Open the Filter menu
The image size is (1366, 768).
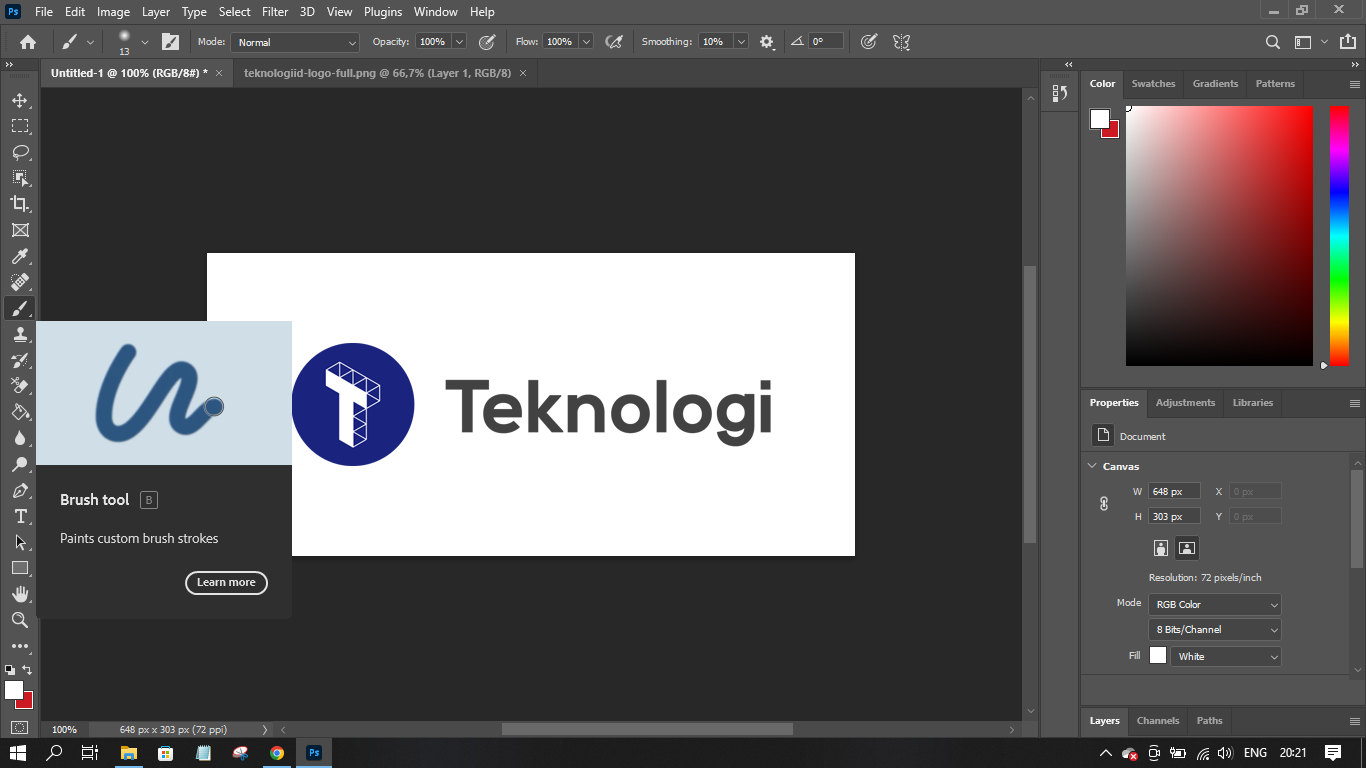point(274,12)
